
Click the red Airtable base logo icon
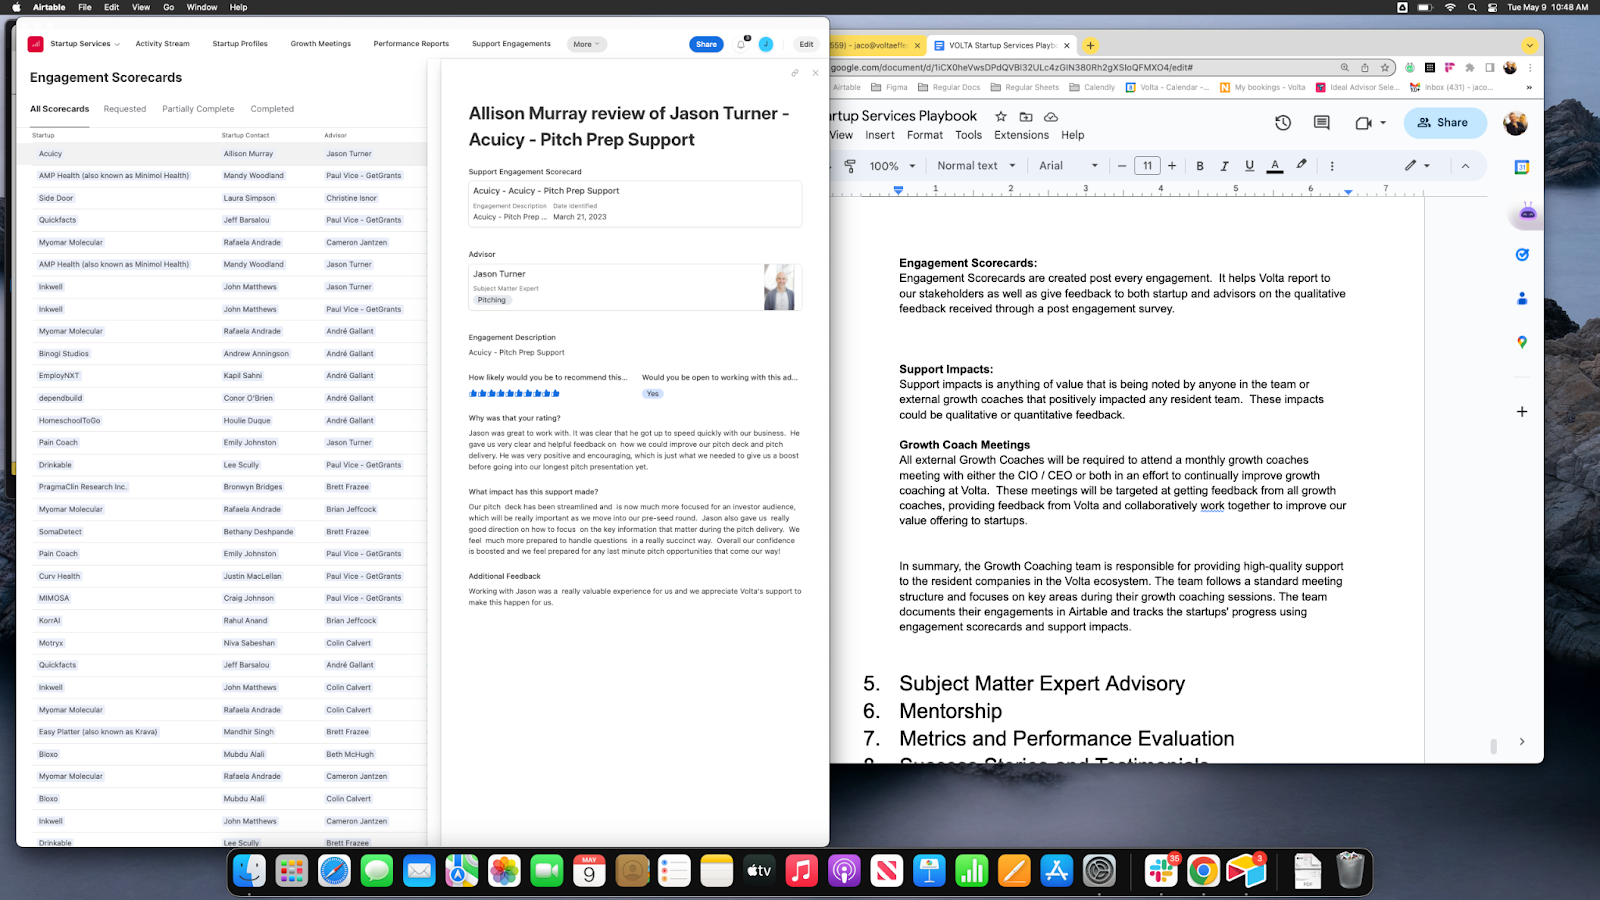point(36,44)
